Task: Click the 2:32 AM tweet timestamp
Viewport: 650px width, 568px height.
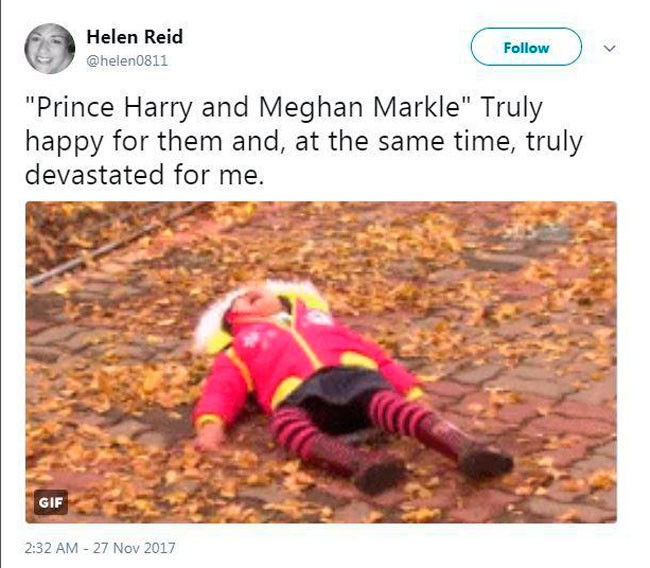Action: (51, 548)
